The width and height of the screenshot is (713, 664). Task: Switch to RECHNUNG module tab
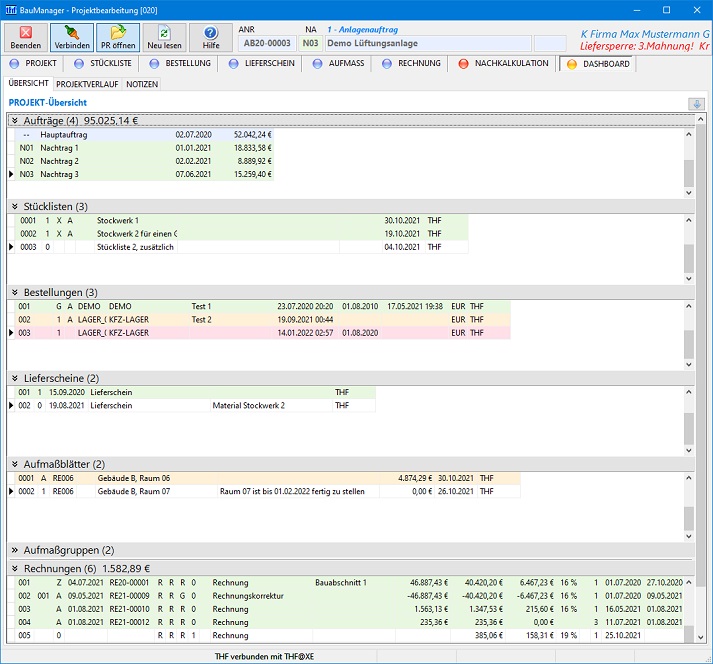point(412,63)
